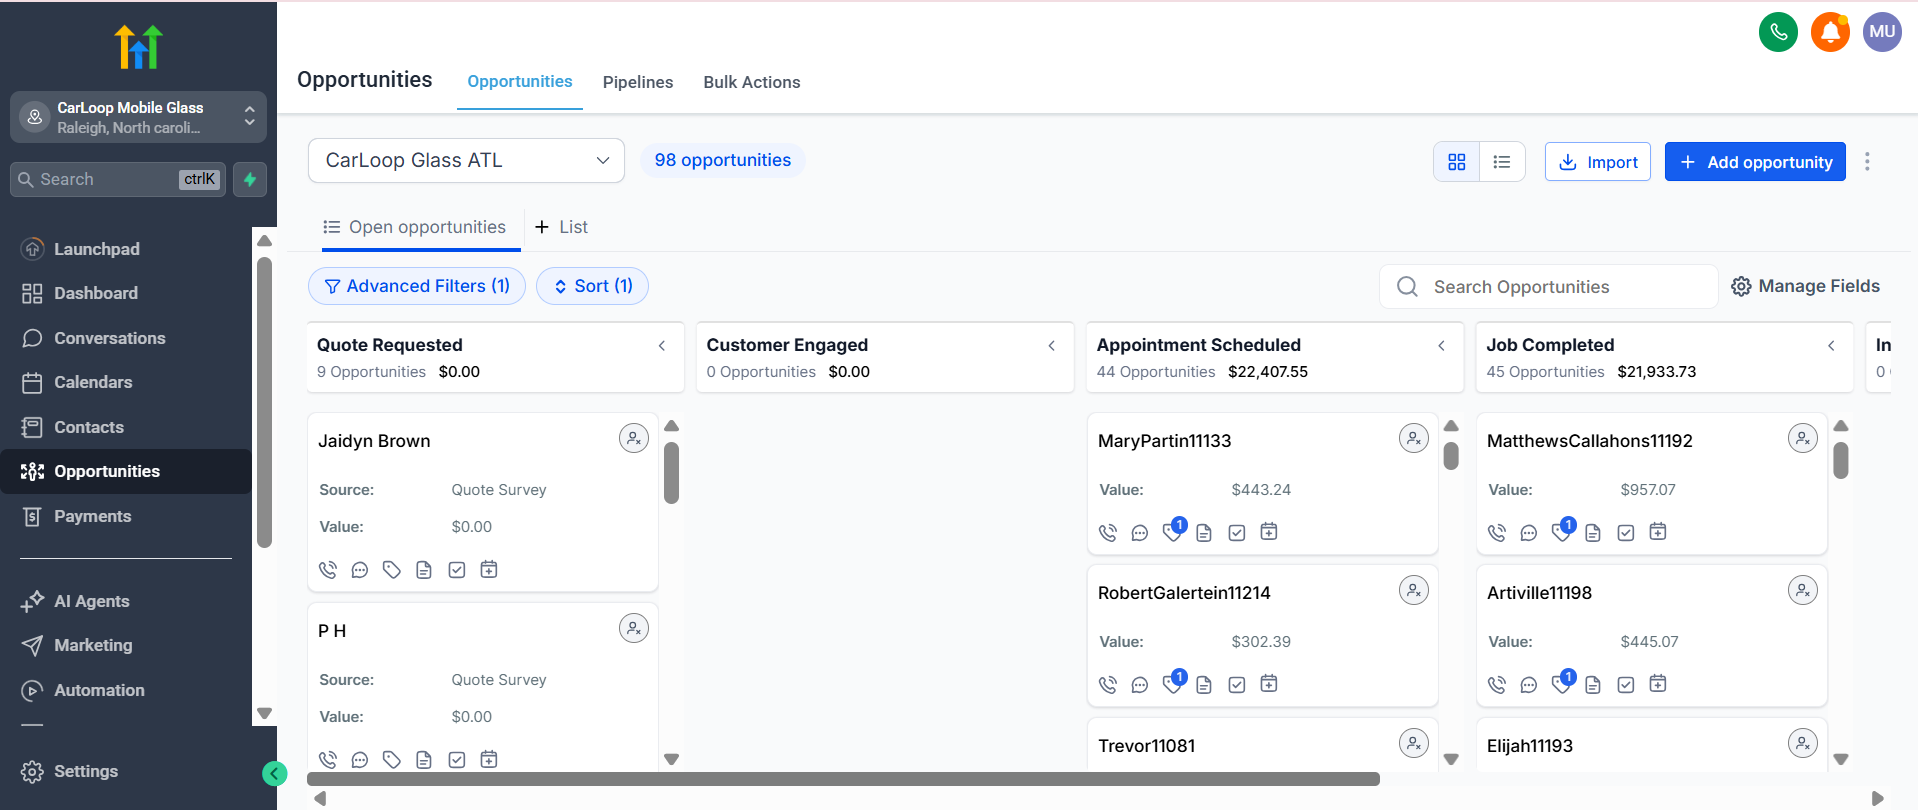Viewport: 1918px width, 810px height.
Task: Click right arrow of horizontal scrollbar
Action: click(x=1877, y=798)
